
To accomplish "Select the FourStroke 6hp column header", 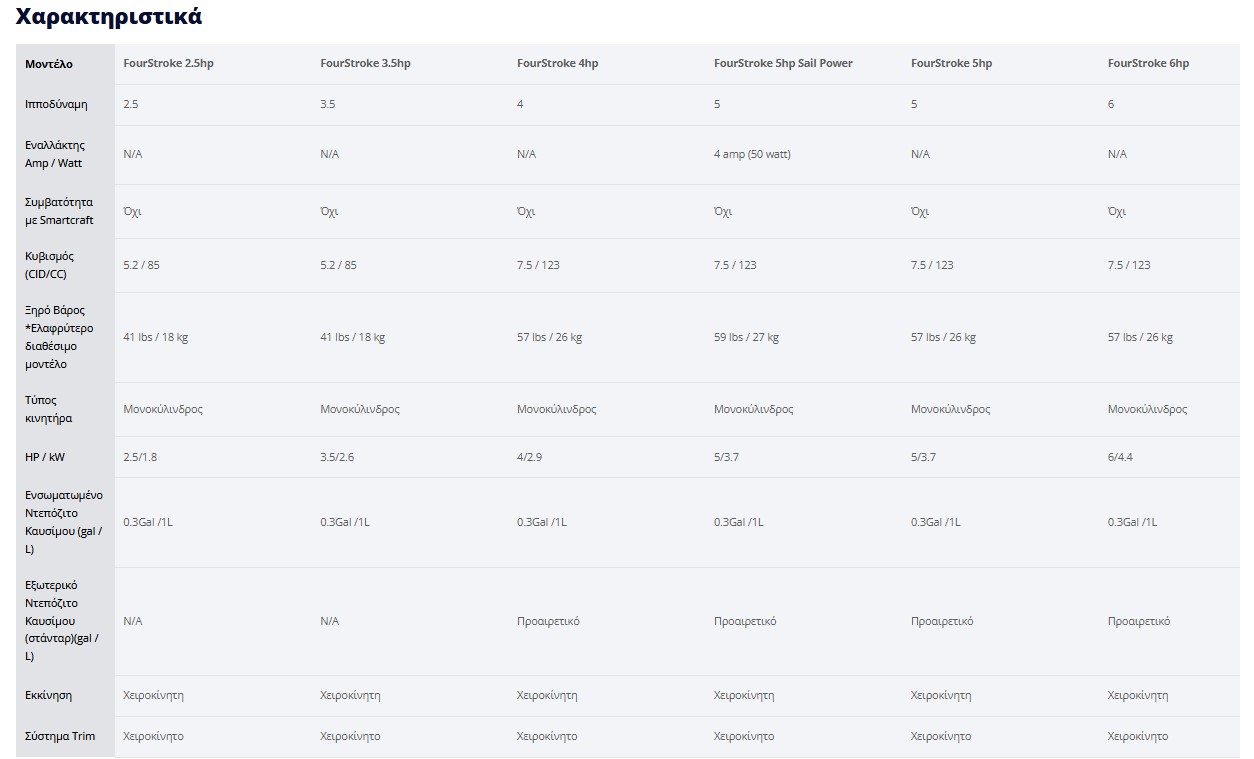I will (1148, 63).
